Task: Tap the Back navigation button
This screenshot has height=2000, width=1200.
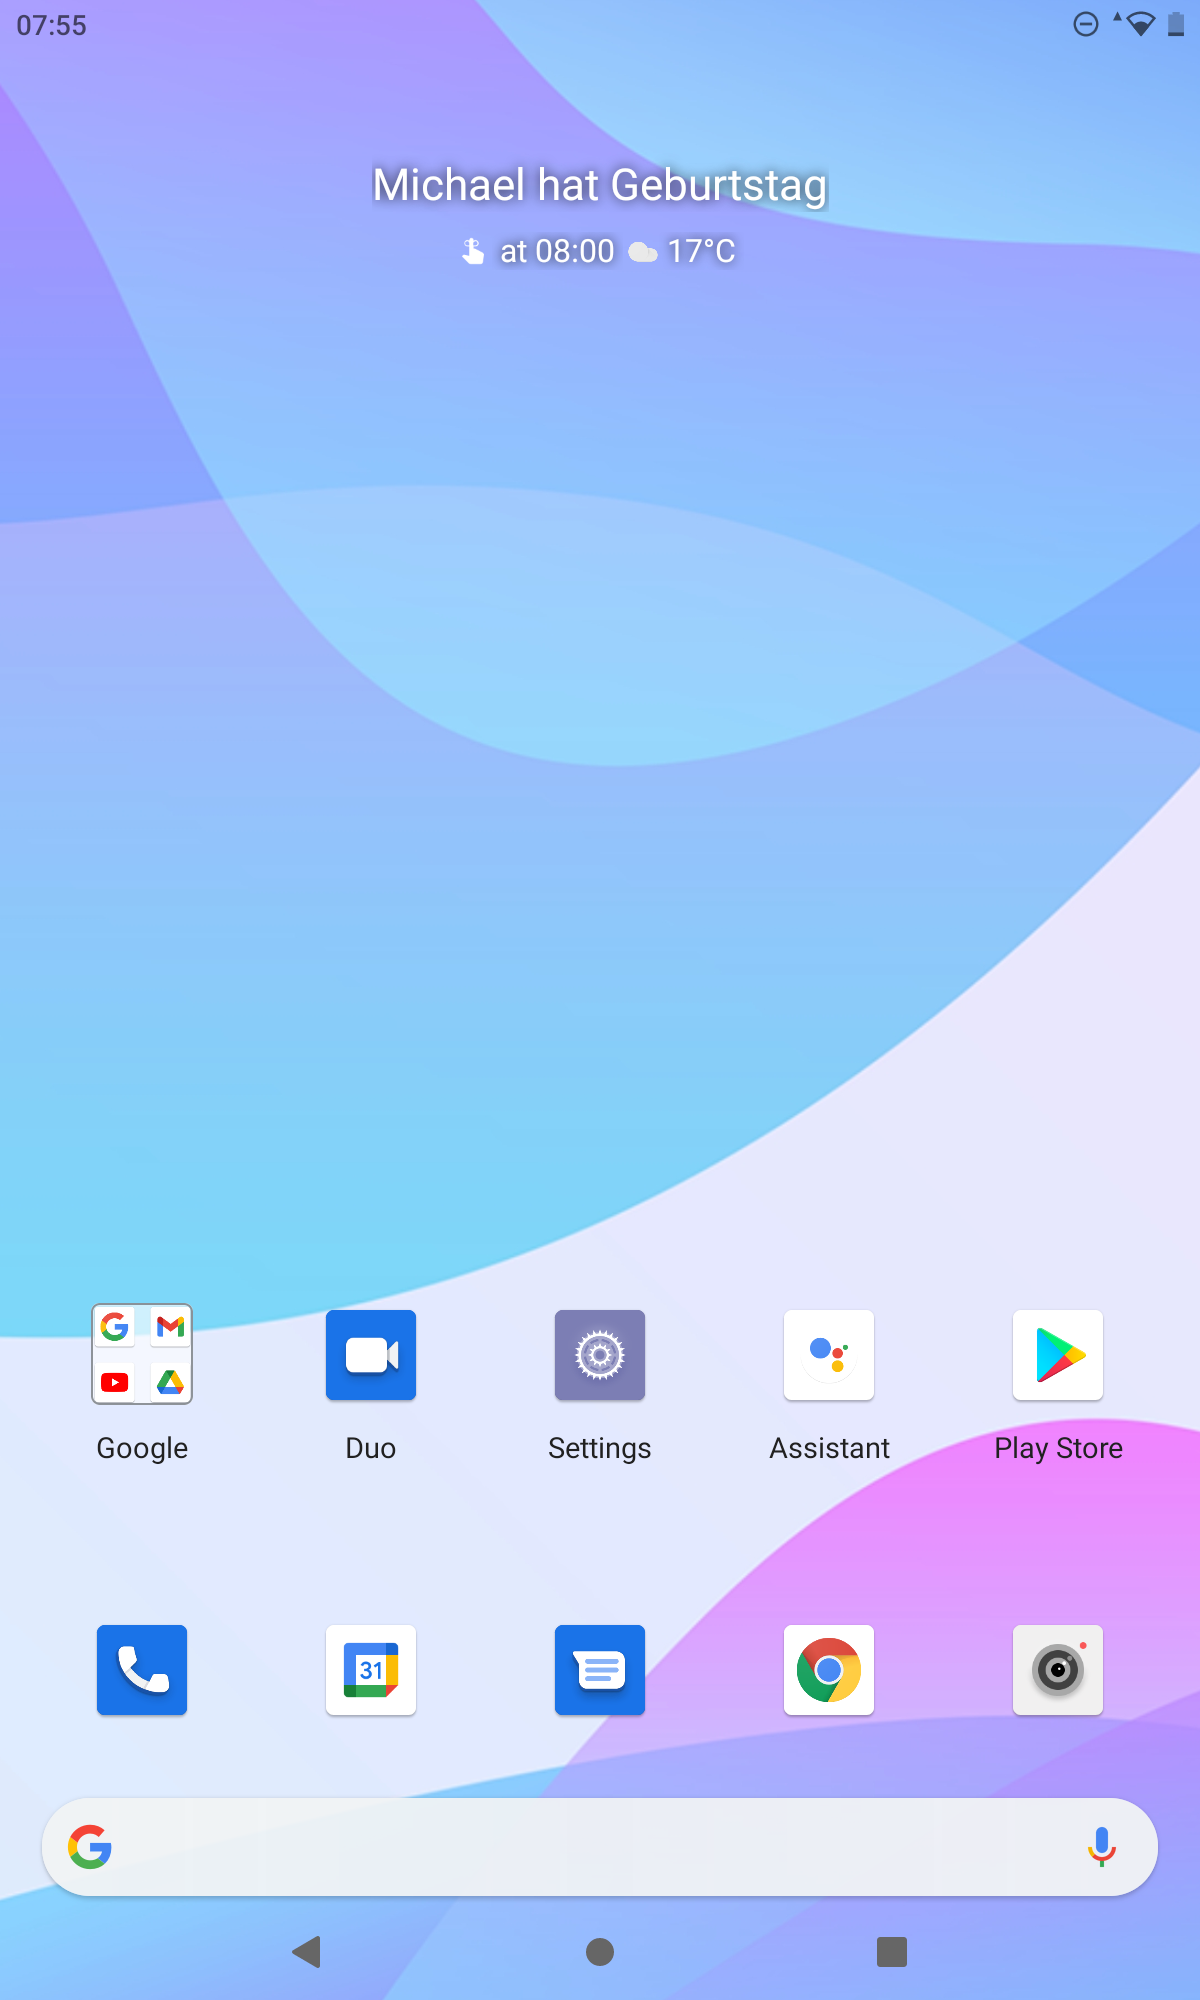Action: click(307, 1951)
